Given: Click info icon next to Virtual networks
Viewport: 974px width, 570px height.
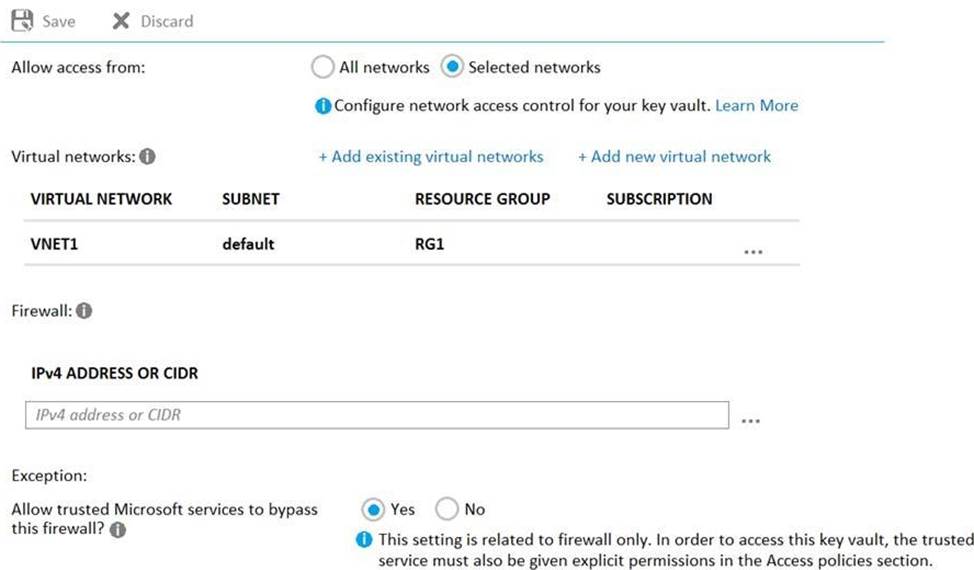Looking at the screenshot, I should 147,156.
